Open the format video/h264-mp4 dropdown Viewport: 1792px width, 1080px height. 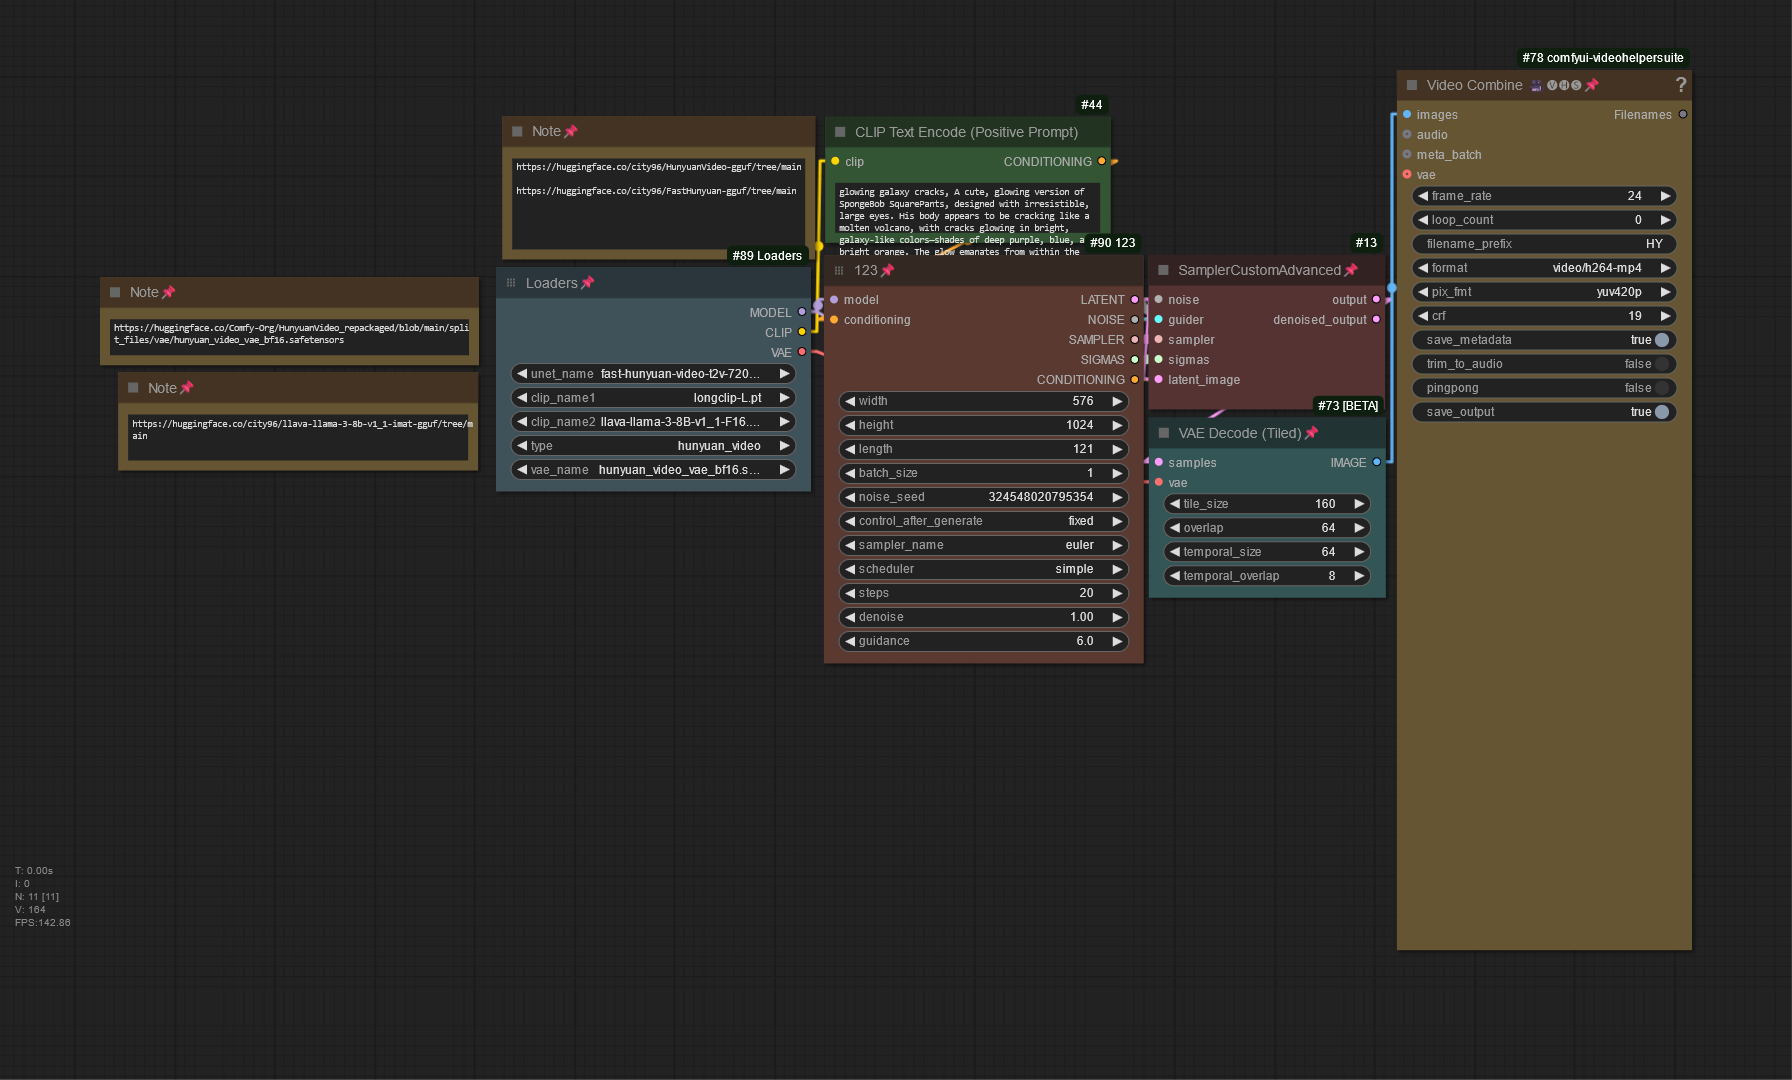click(x=1544, y=268)
